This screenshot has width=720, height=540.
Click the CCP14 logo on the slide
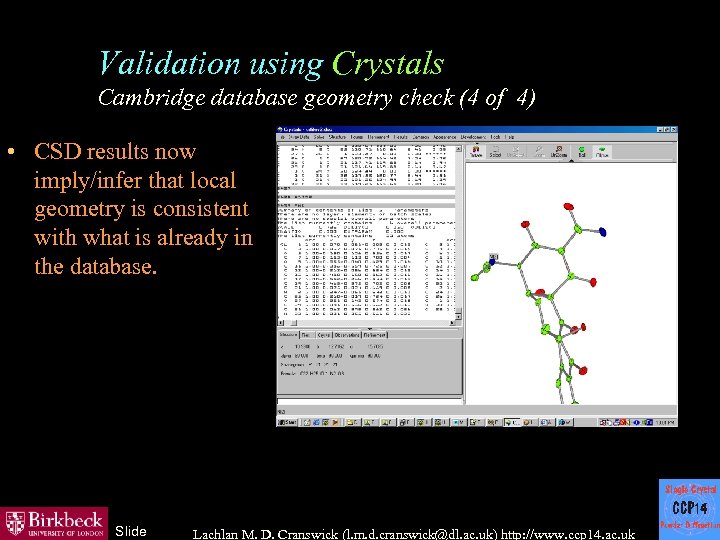pyautogui.click(x=689, y=509)
